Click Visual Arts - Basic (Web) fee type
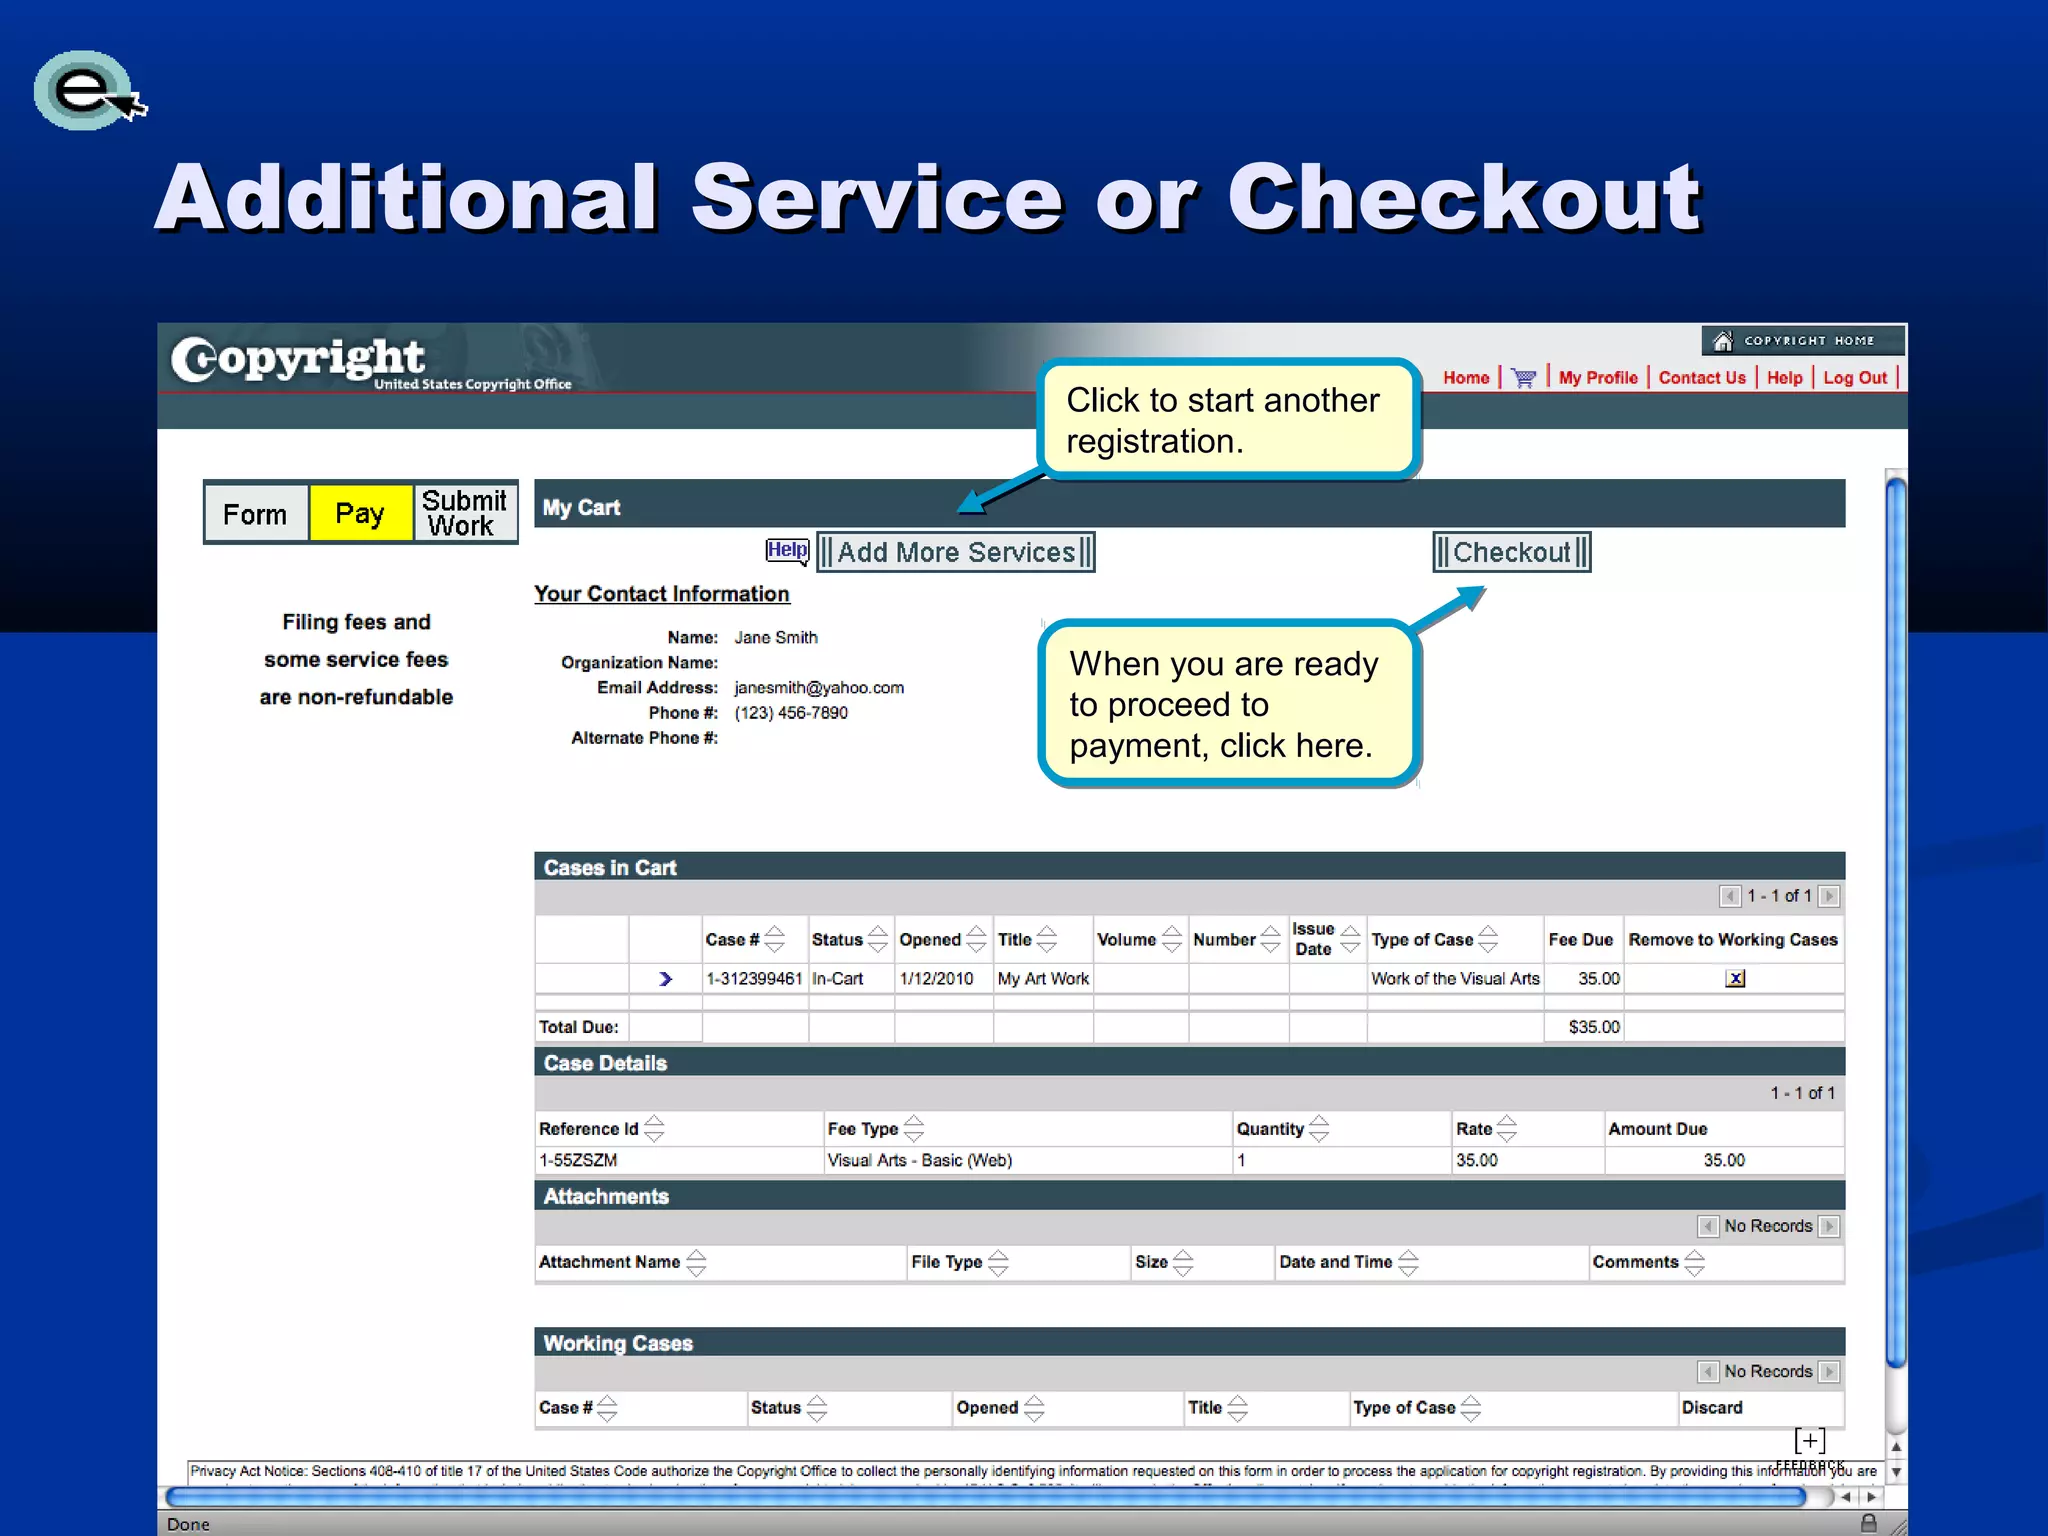The width and height of the screenshot is (2048, 1536). 920,1160
